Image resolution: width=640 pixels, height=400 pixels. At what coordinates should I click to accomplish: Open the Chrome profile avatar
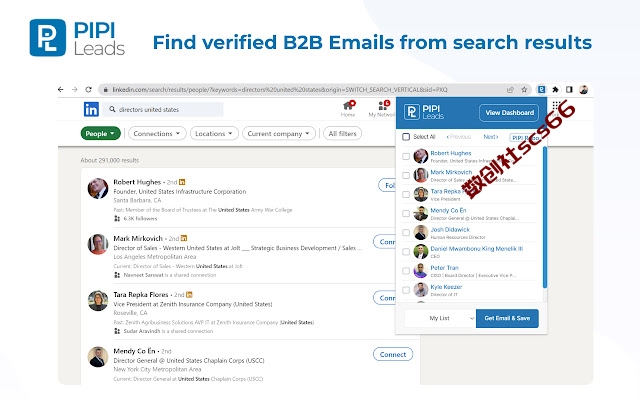584,89
